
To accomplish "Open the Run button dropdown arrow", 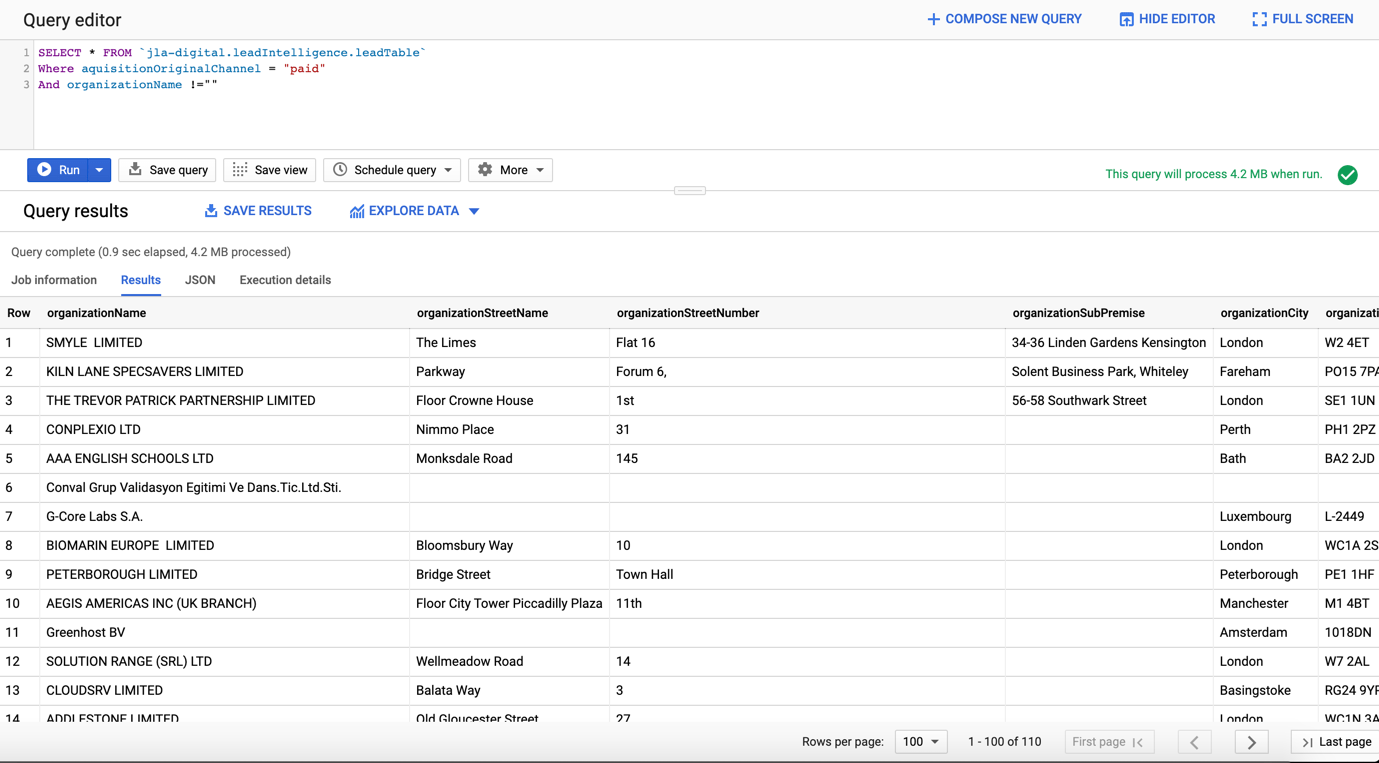I will [x=99, y=170].
